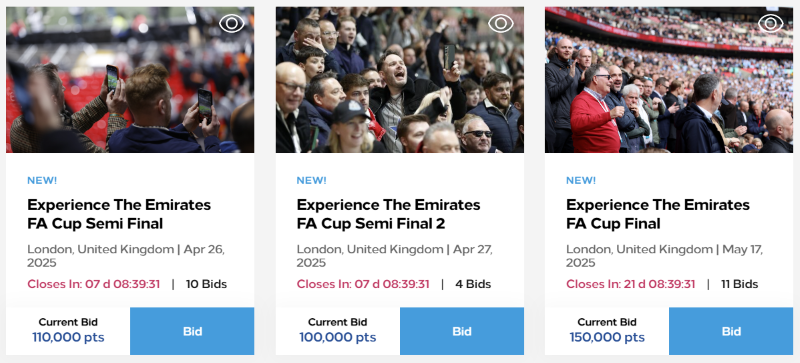
Task: Select the 11 Bids count
Action: coord(739,284)
